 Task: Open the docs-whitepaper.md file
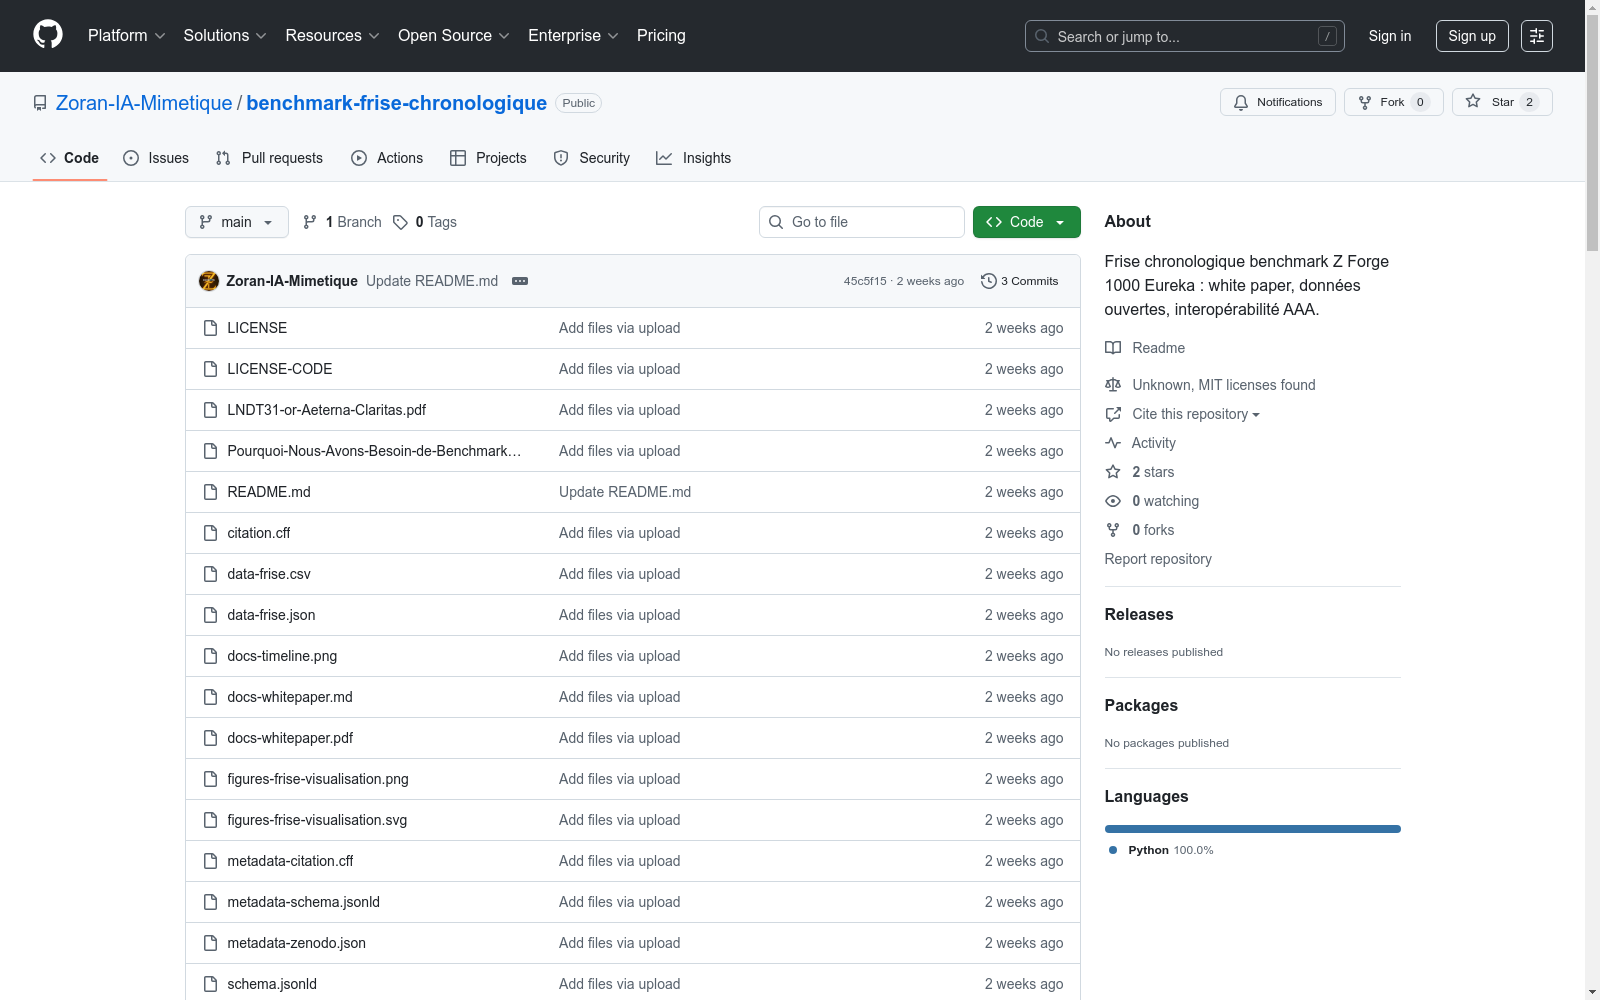point(290,697)
